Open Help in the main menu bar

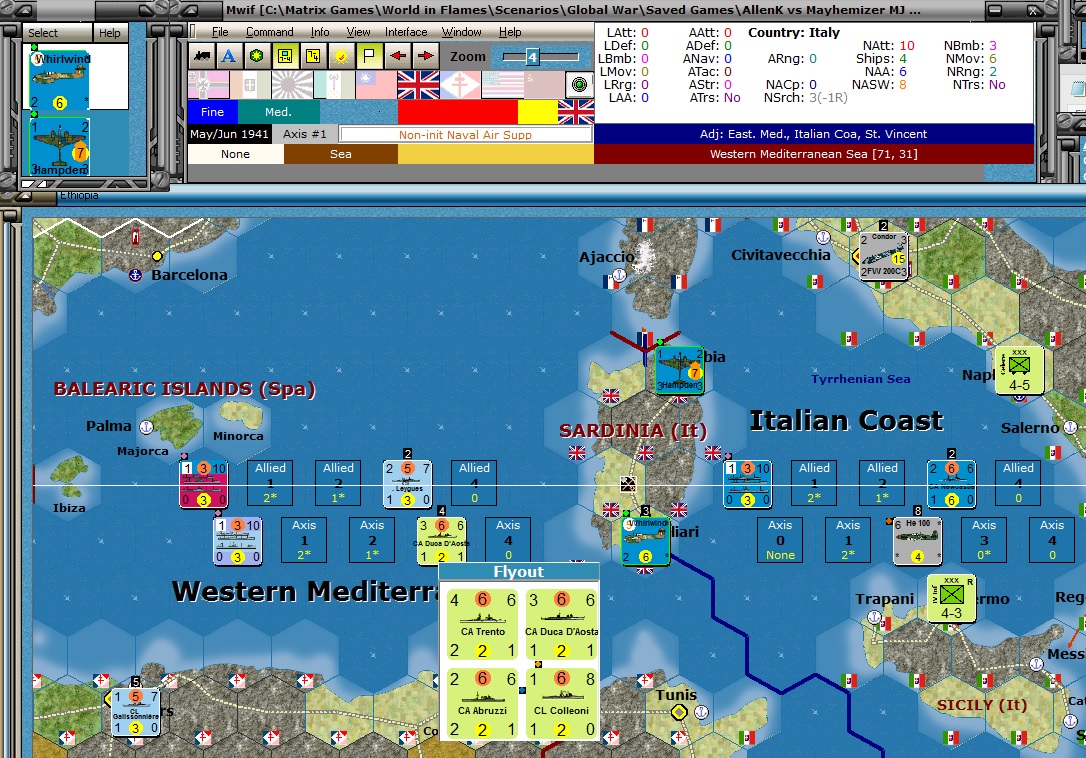pos(510,32)
